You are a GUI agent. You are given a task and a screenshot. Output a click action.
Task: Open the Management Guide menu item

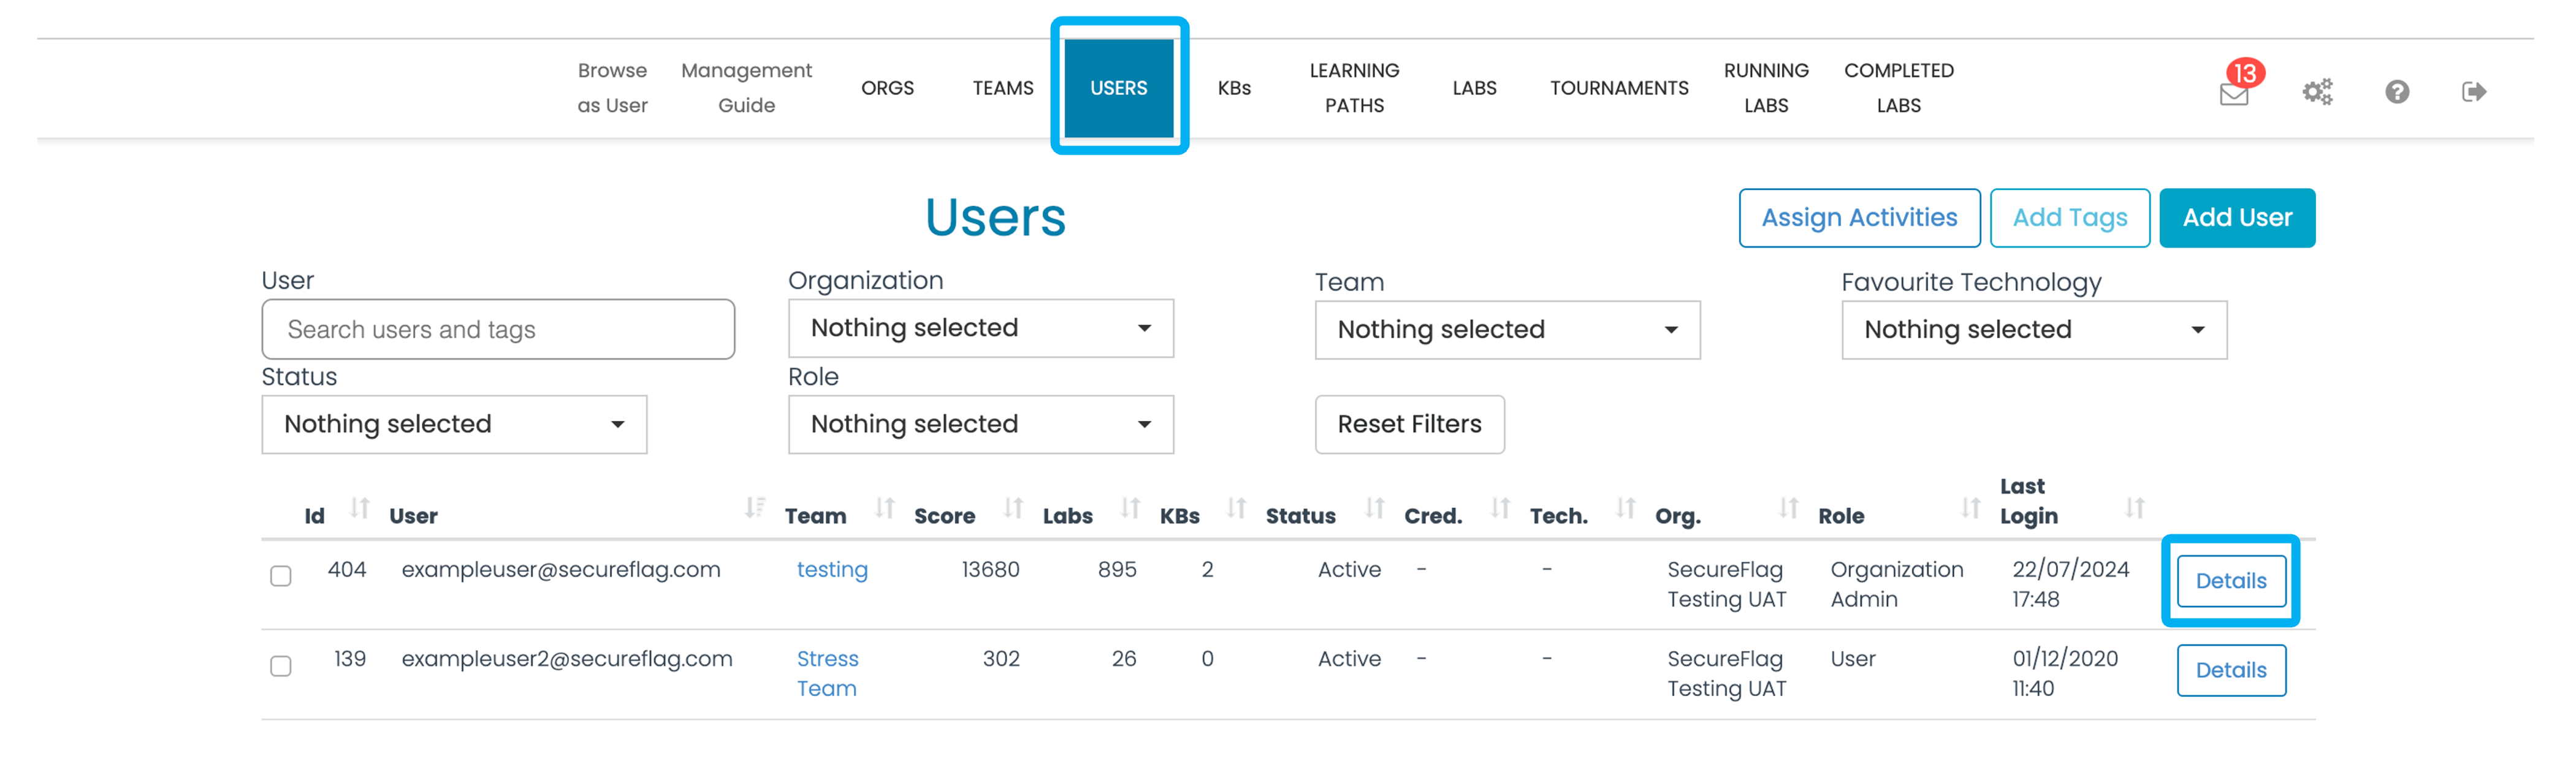[747, 88]
